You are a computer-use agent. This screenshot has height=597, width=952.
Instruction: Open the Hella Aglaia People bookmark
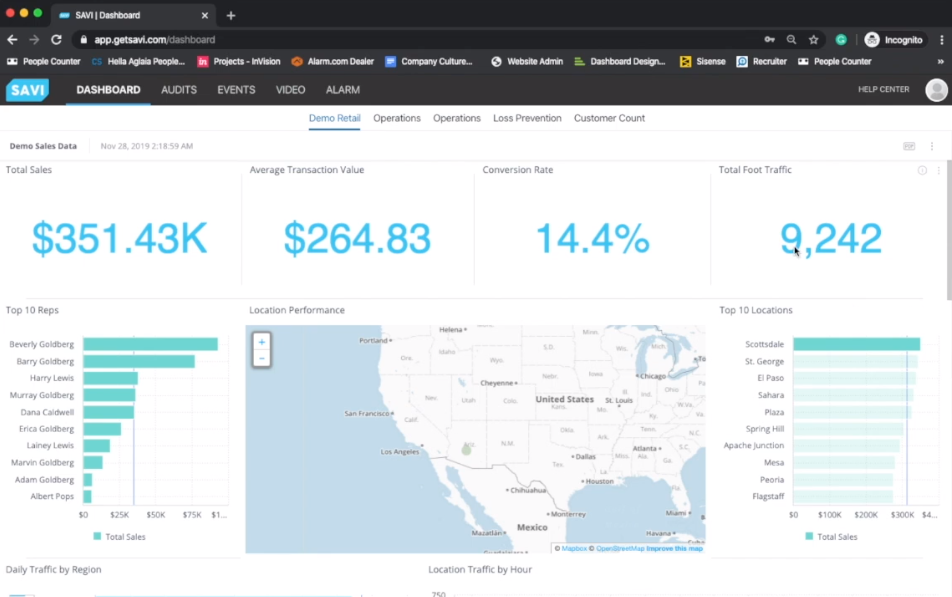[x=138, y=61]
